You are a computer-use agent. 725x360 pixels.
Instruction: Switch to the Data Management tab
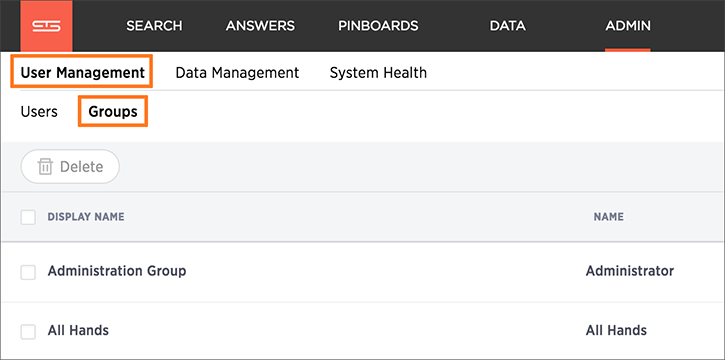(237, 73)
